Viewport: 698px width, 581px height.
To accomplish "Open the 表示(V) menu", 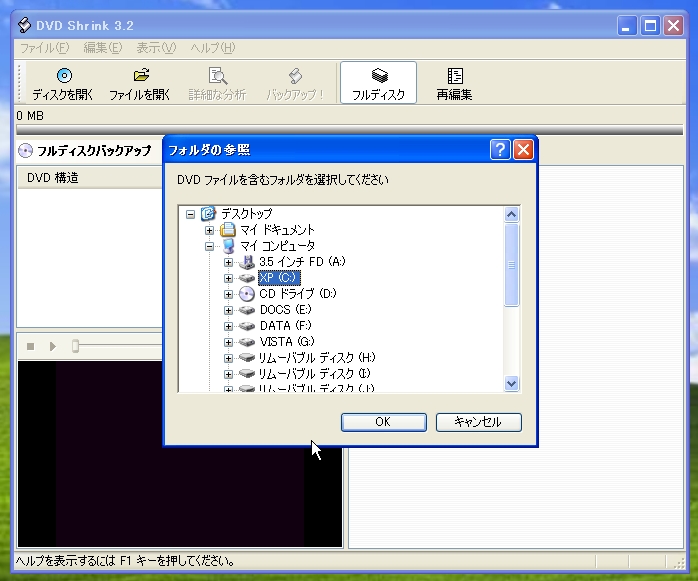I will [156, 48].
